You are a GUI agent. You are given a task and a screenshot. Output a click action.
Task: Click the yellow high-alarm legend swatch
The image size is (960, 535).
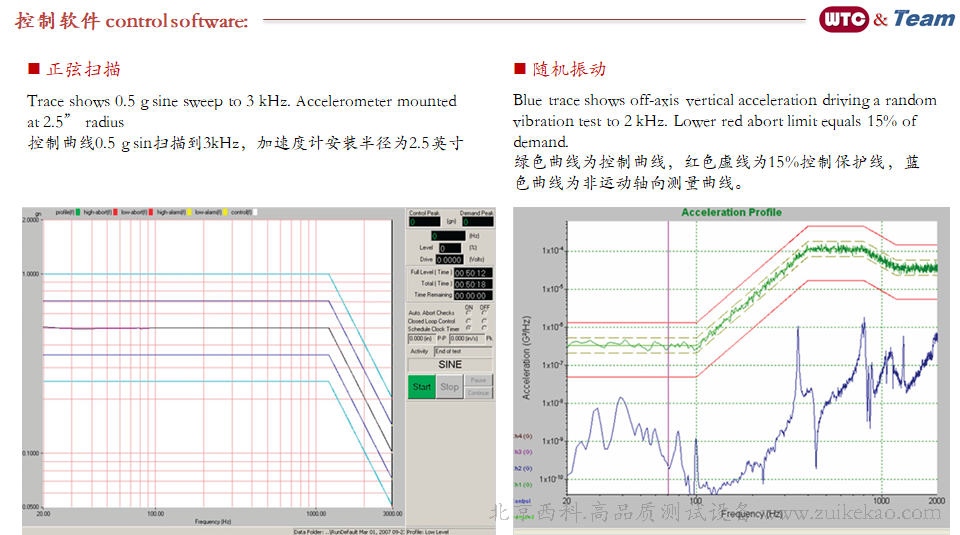[x=189, y=212]
